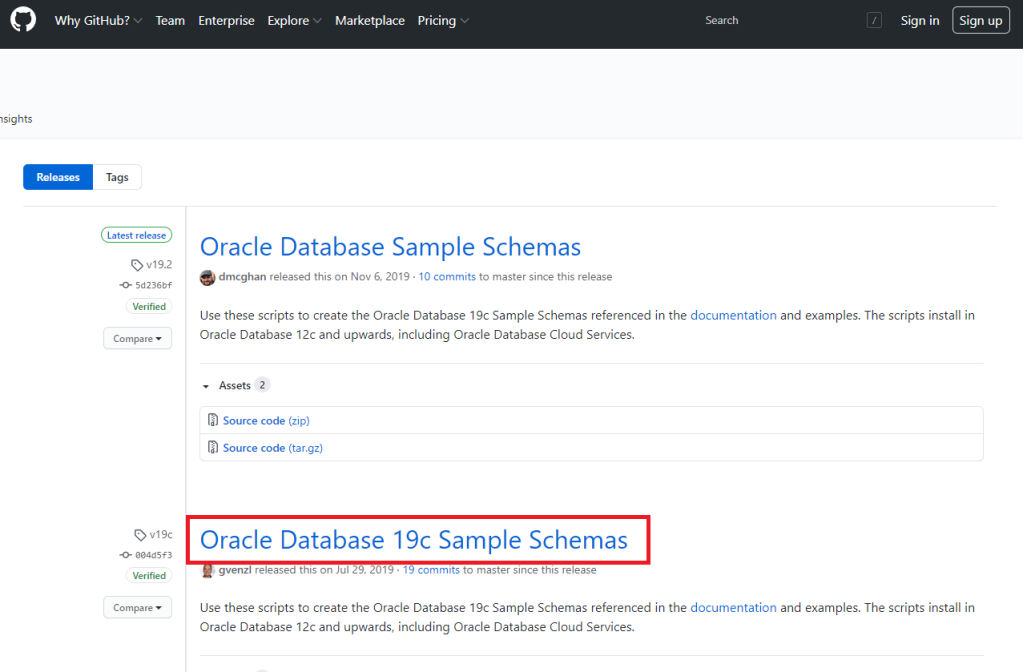The height and width of the screenshot is (672, 1023).
Task: Download Source code (tar.gz)
Action: (273, 448)
